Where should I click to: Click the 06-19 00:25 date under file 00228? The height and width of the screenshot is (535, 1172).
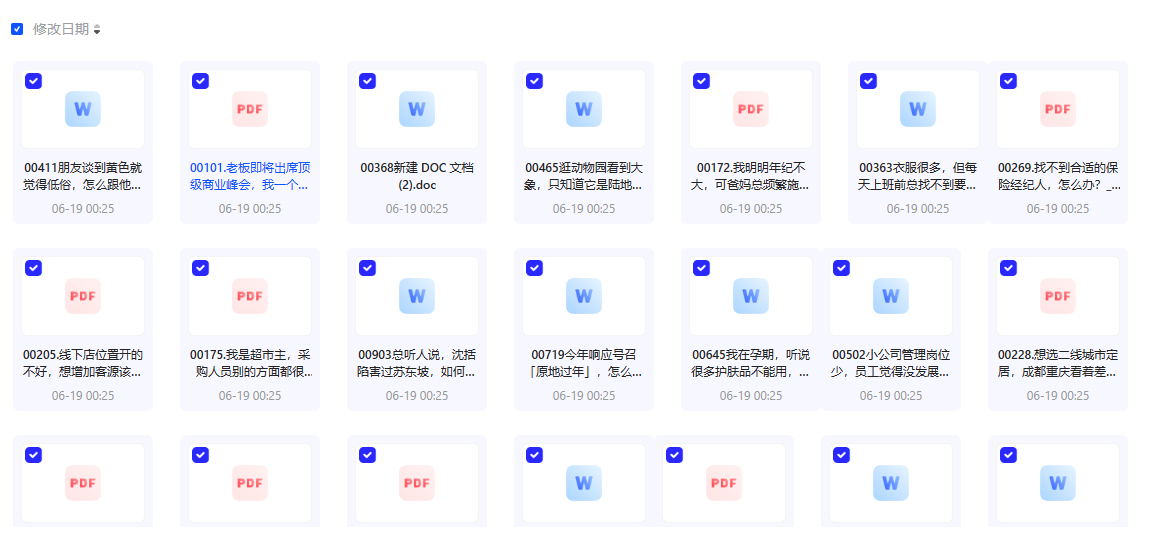1058,395
